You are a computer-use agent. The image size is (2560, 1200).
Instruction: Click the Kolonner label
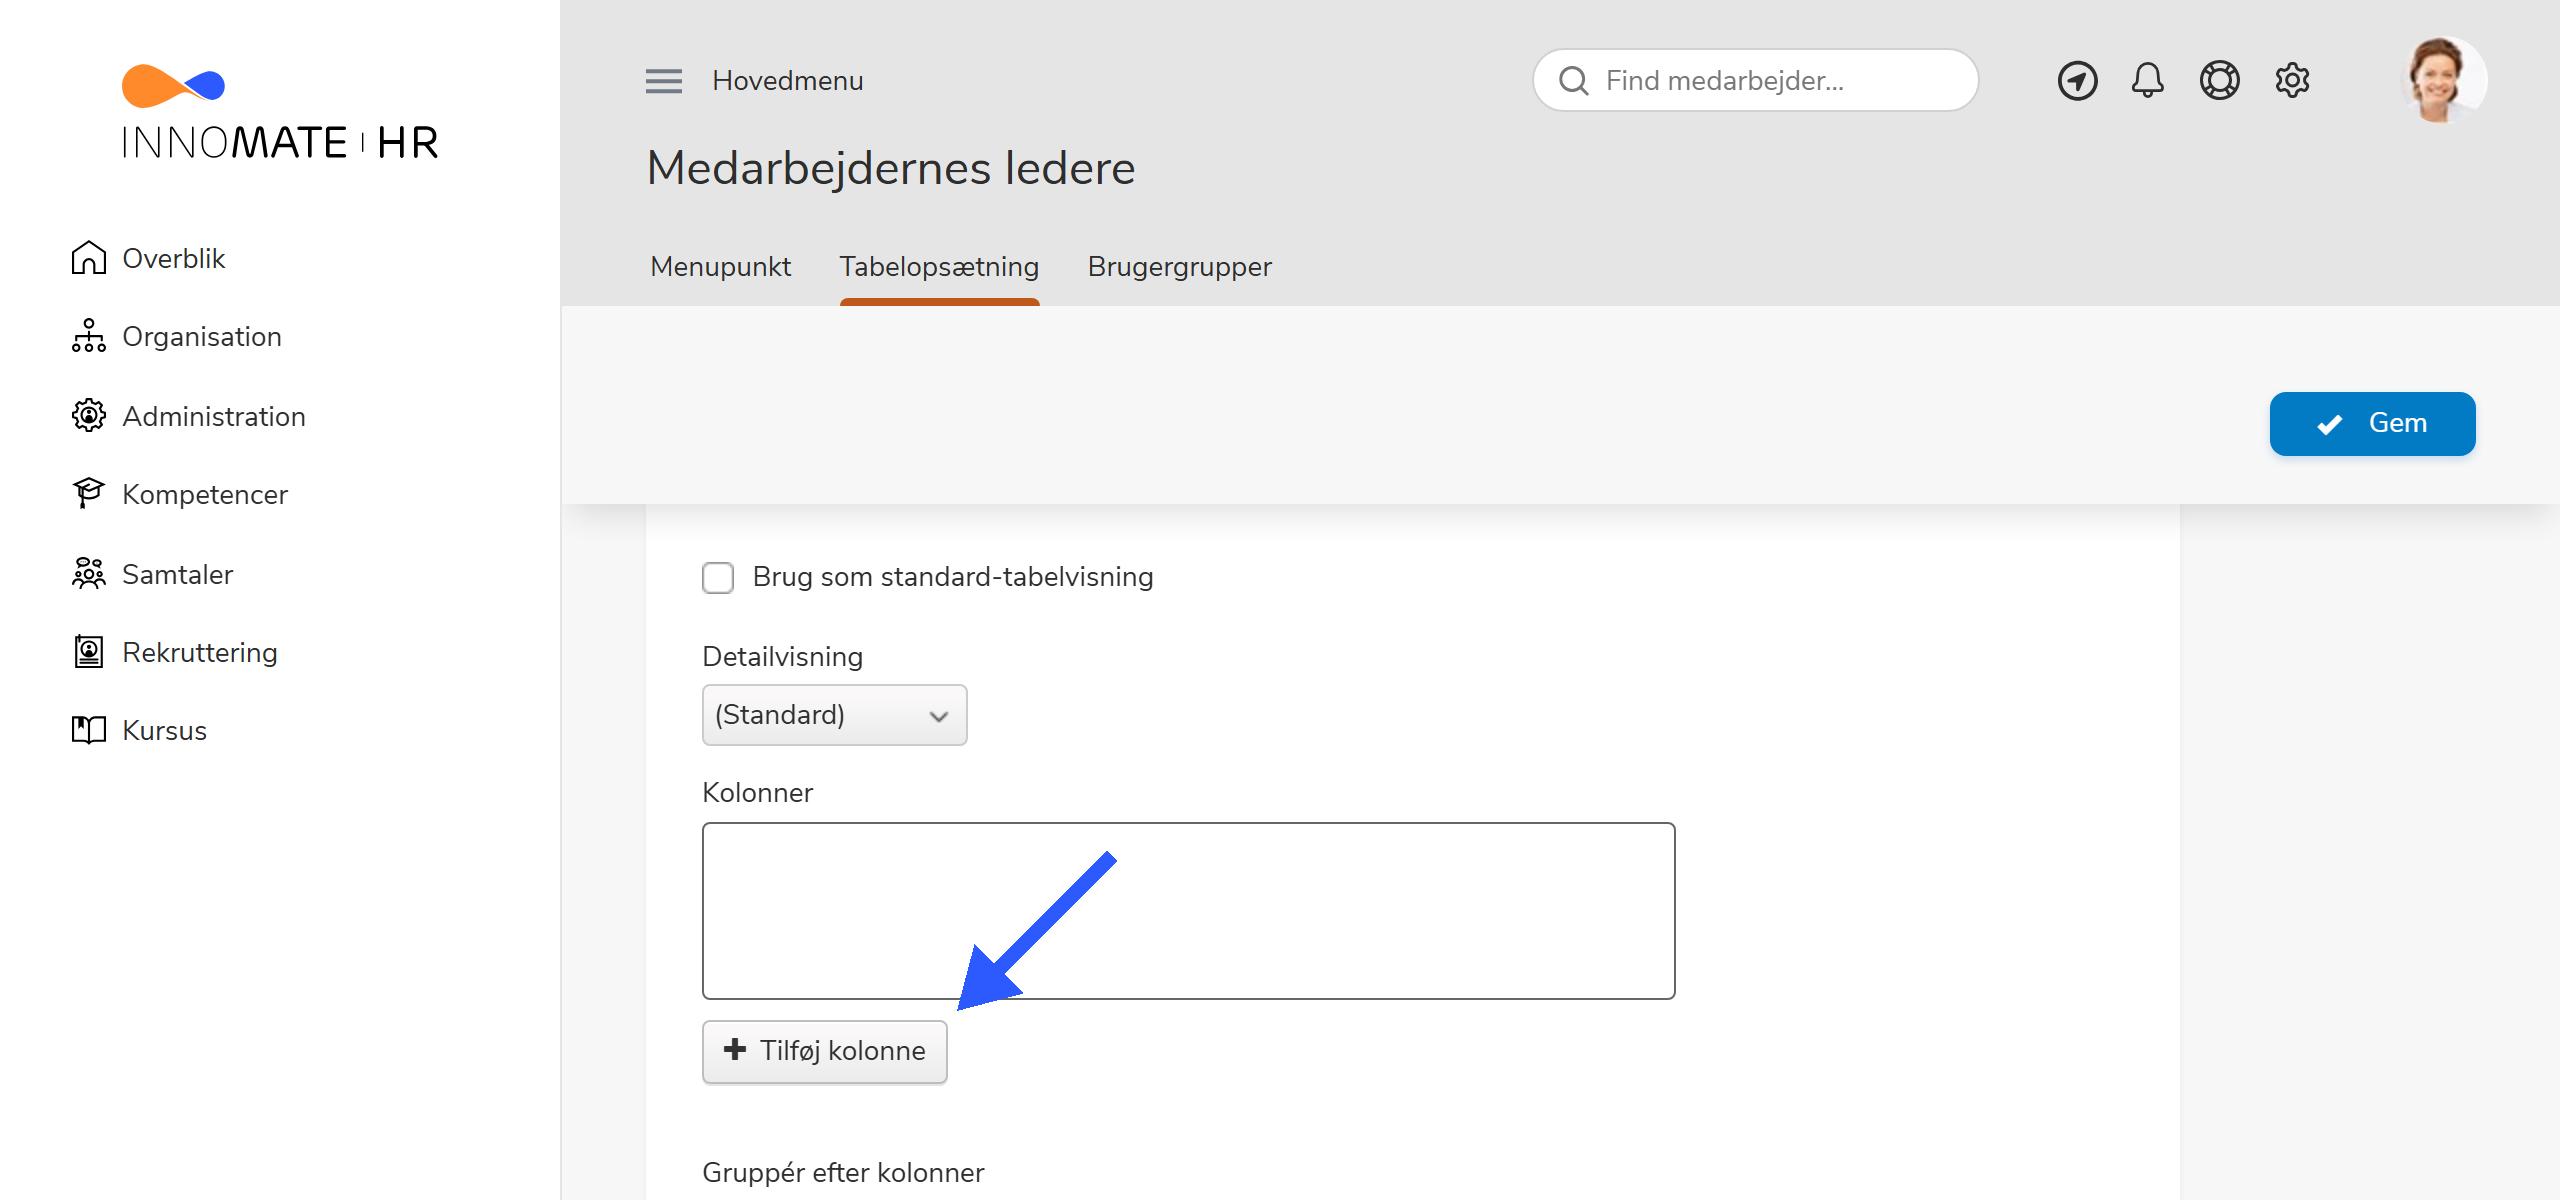click(757, 793)
